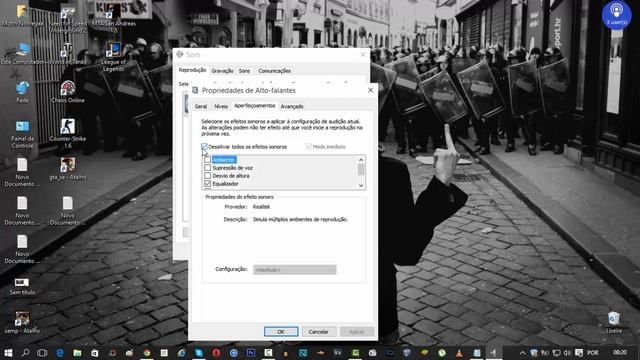Enable the Desvio de altura checkbox
This screenshot has width=640, height=360.
coord(207,176)
